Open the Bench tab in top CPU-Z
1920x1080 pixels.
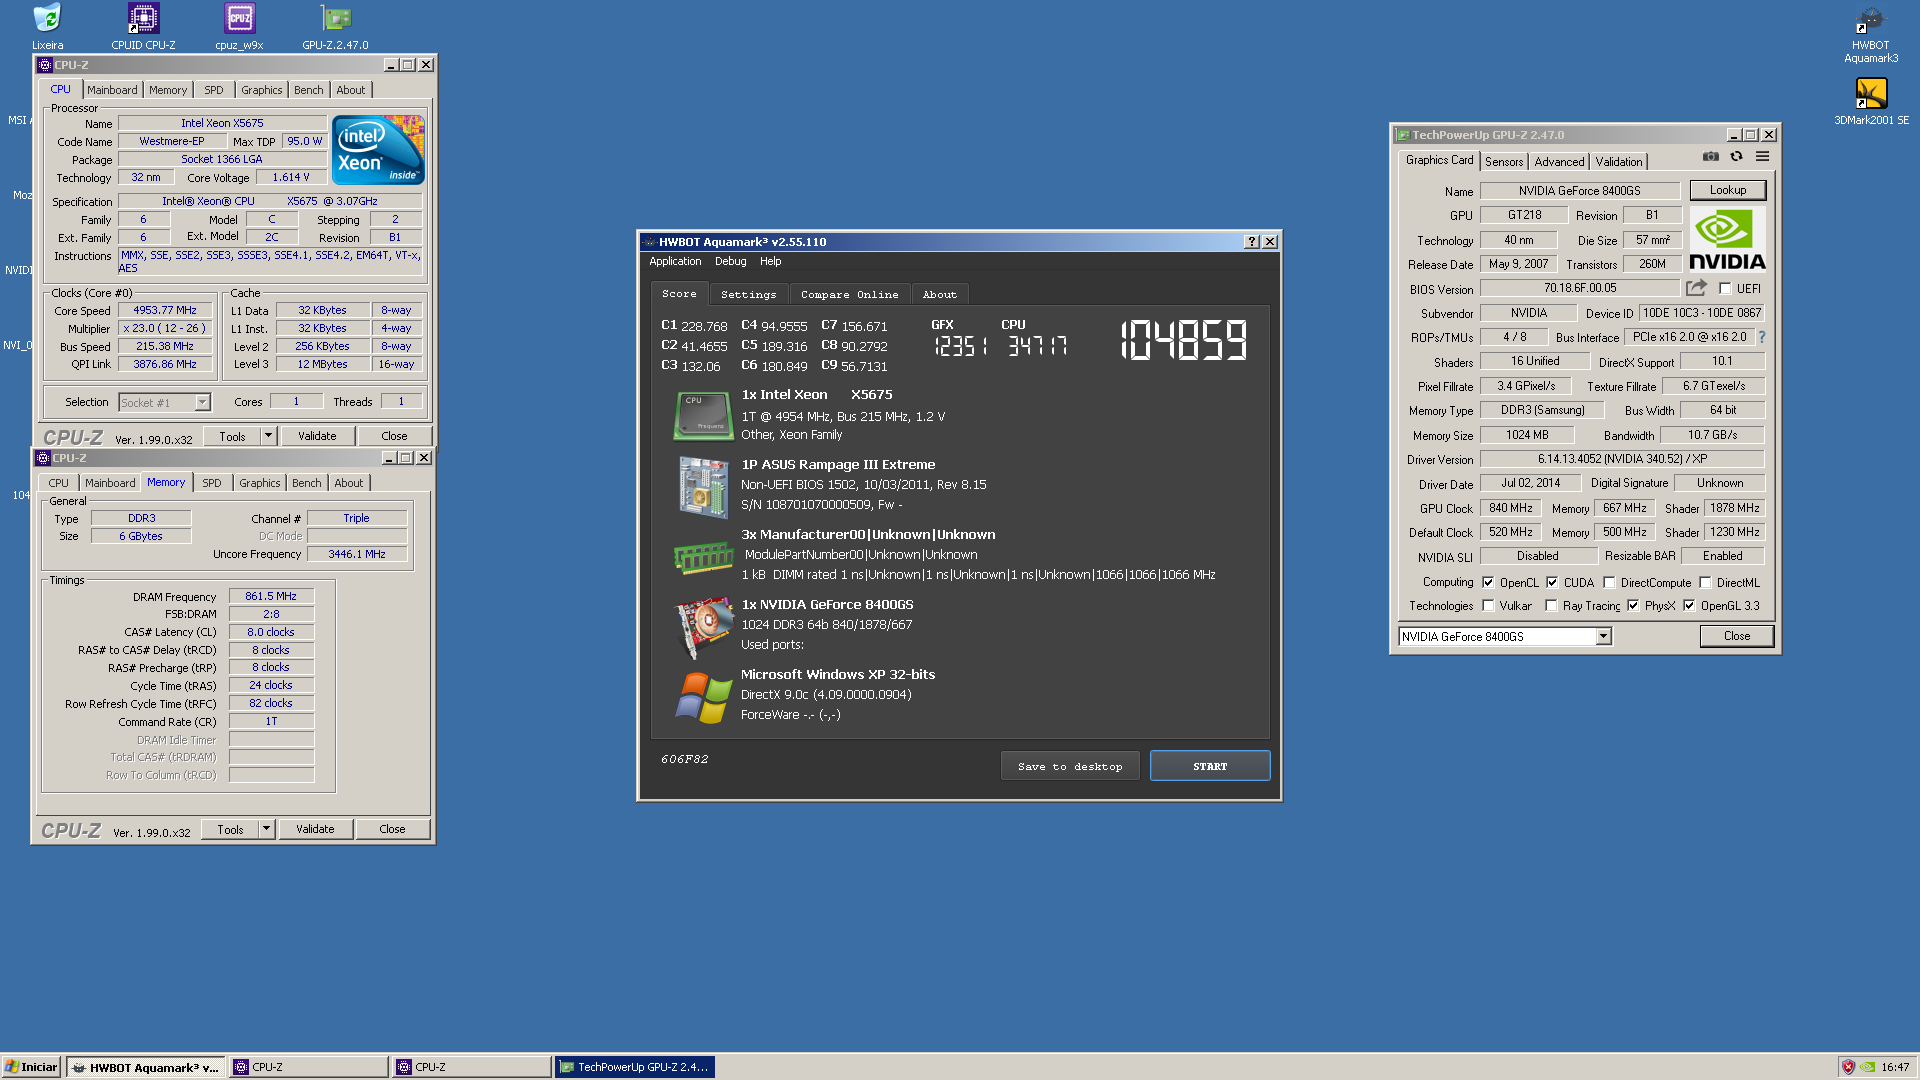tap(308, 90)
